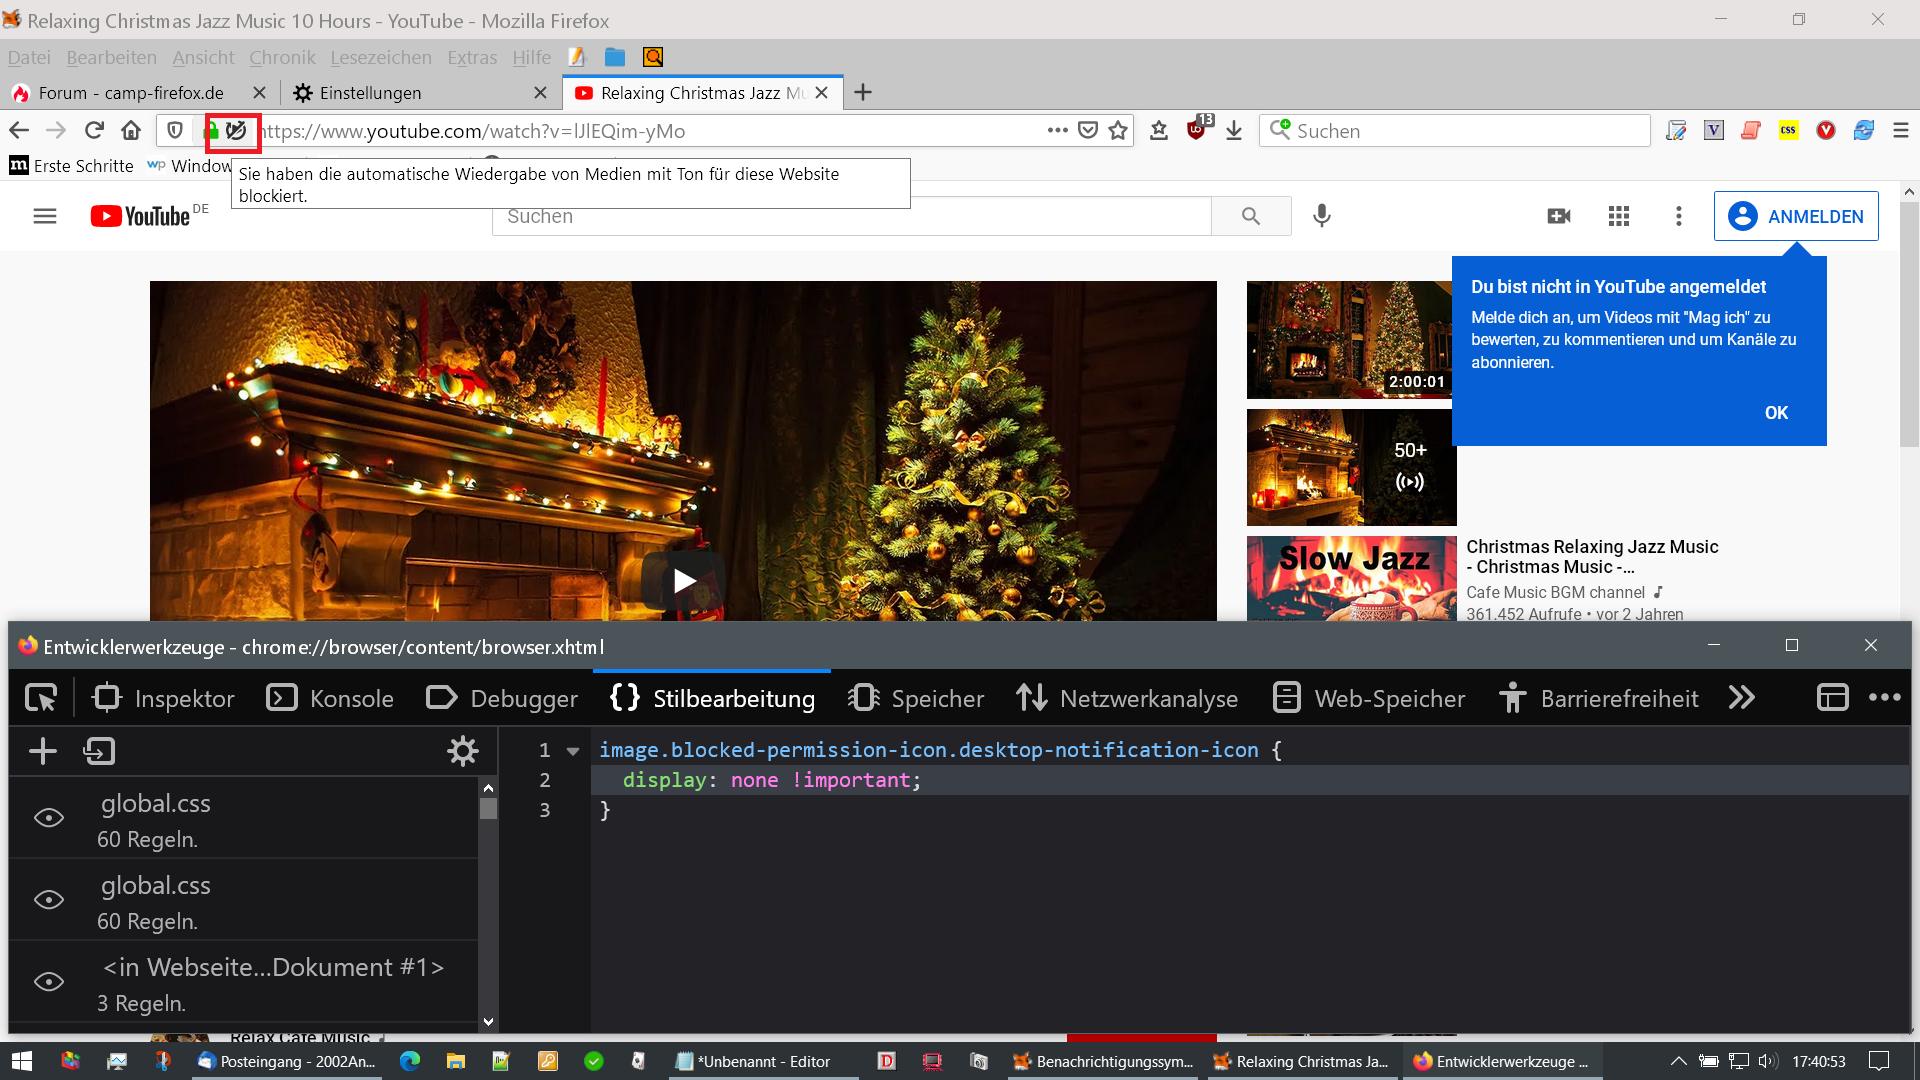Click the import stylesheet icon
This screenshot has height=1080, width=1920.
click(x=99, y=751)
